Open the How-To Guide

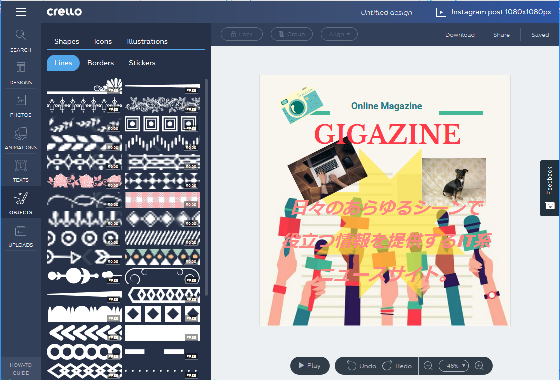[21, 369]
